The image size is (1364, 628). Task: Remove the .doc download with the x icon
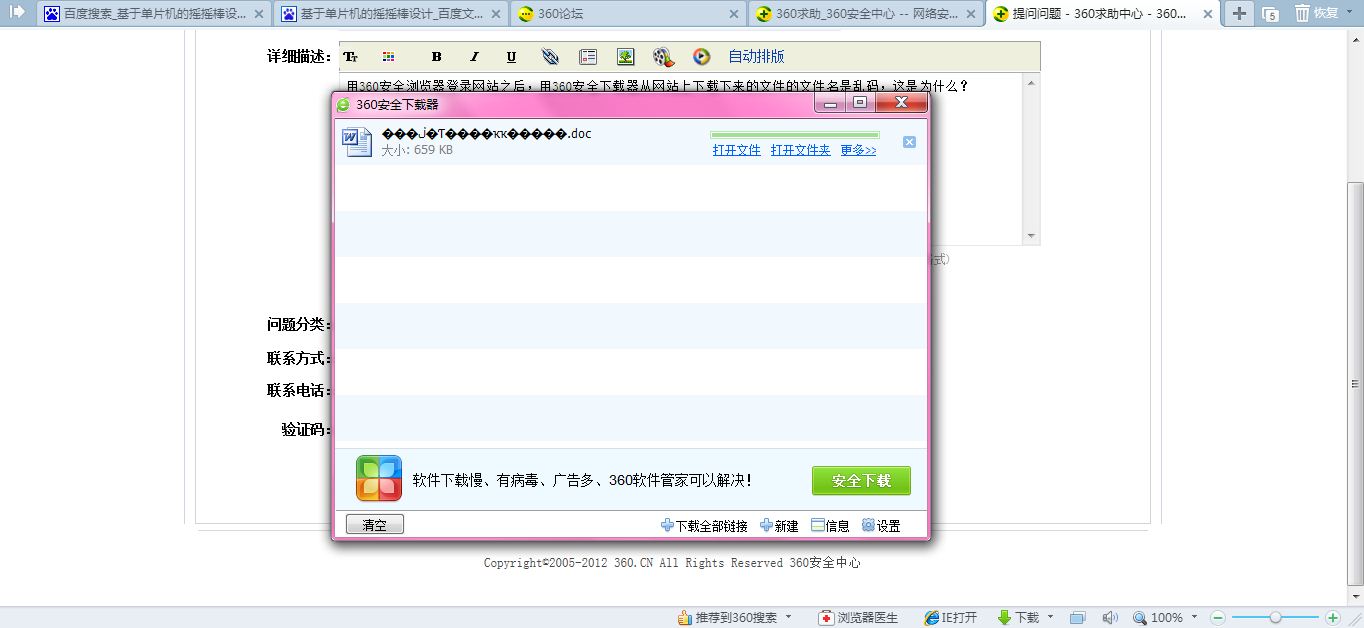pyautogui.click(x=909, y=142)
